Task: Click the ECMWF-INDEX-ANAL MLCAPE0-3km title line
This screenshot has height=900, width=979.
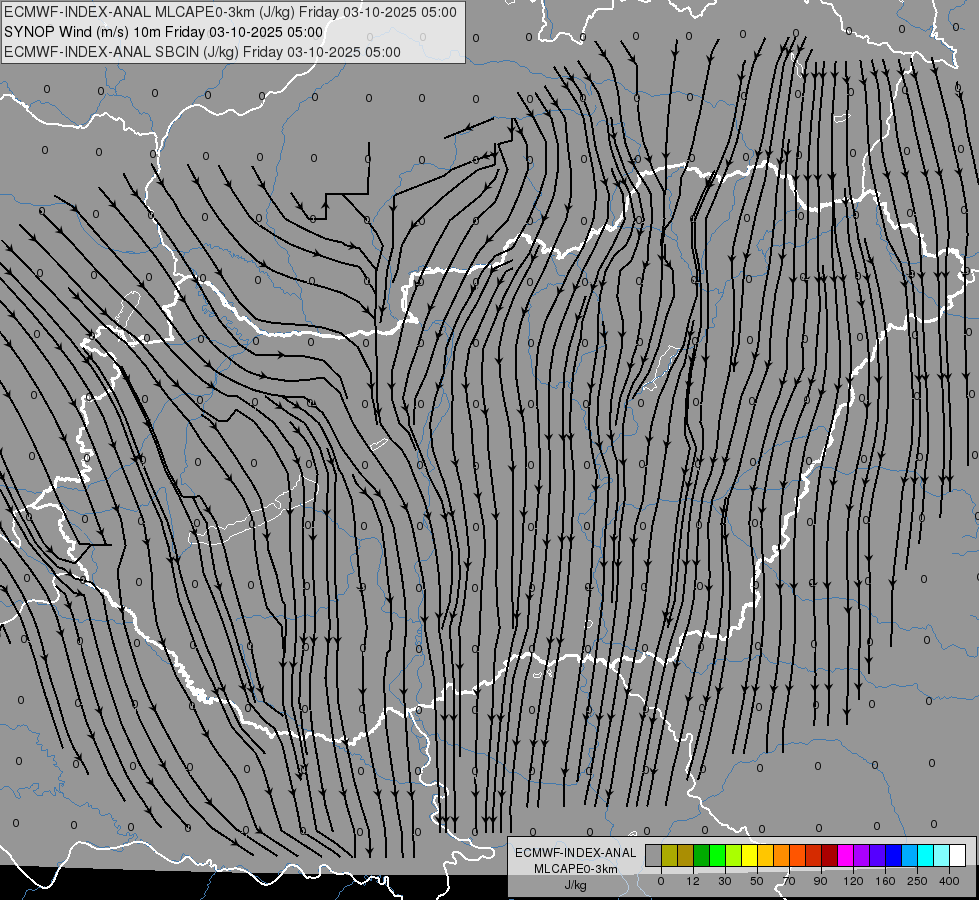Action: point(230,12)
